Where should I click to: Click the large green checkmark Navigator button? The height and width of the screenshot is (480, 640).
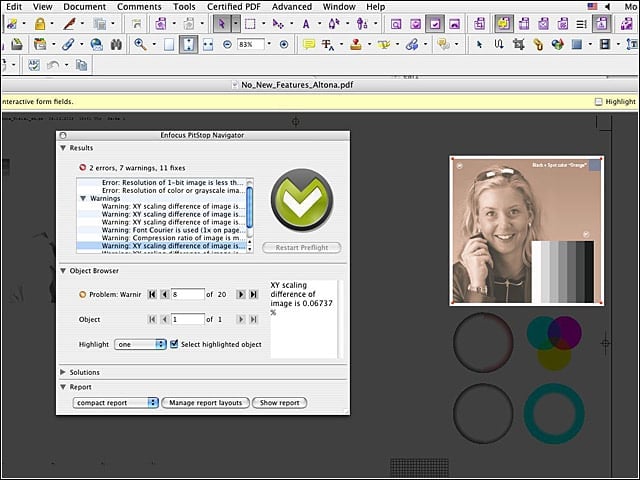[302, 200]
